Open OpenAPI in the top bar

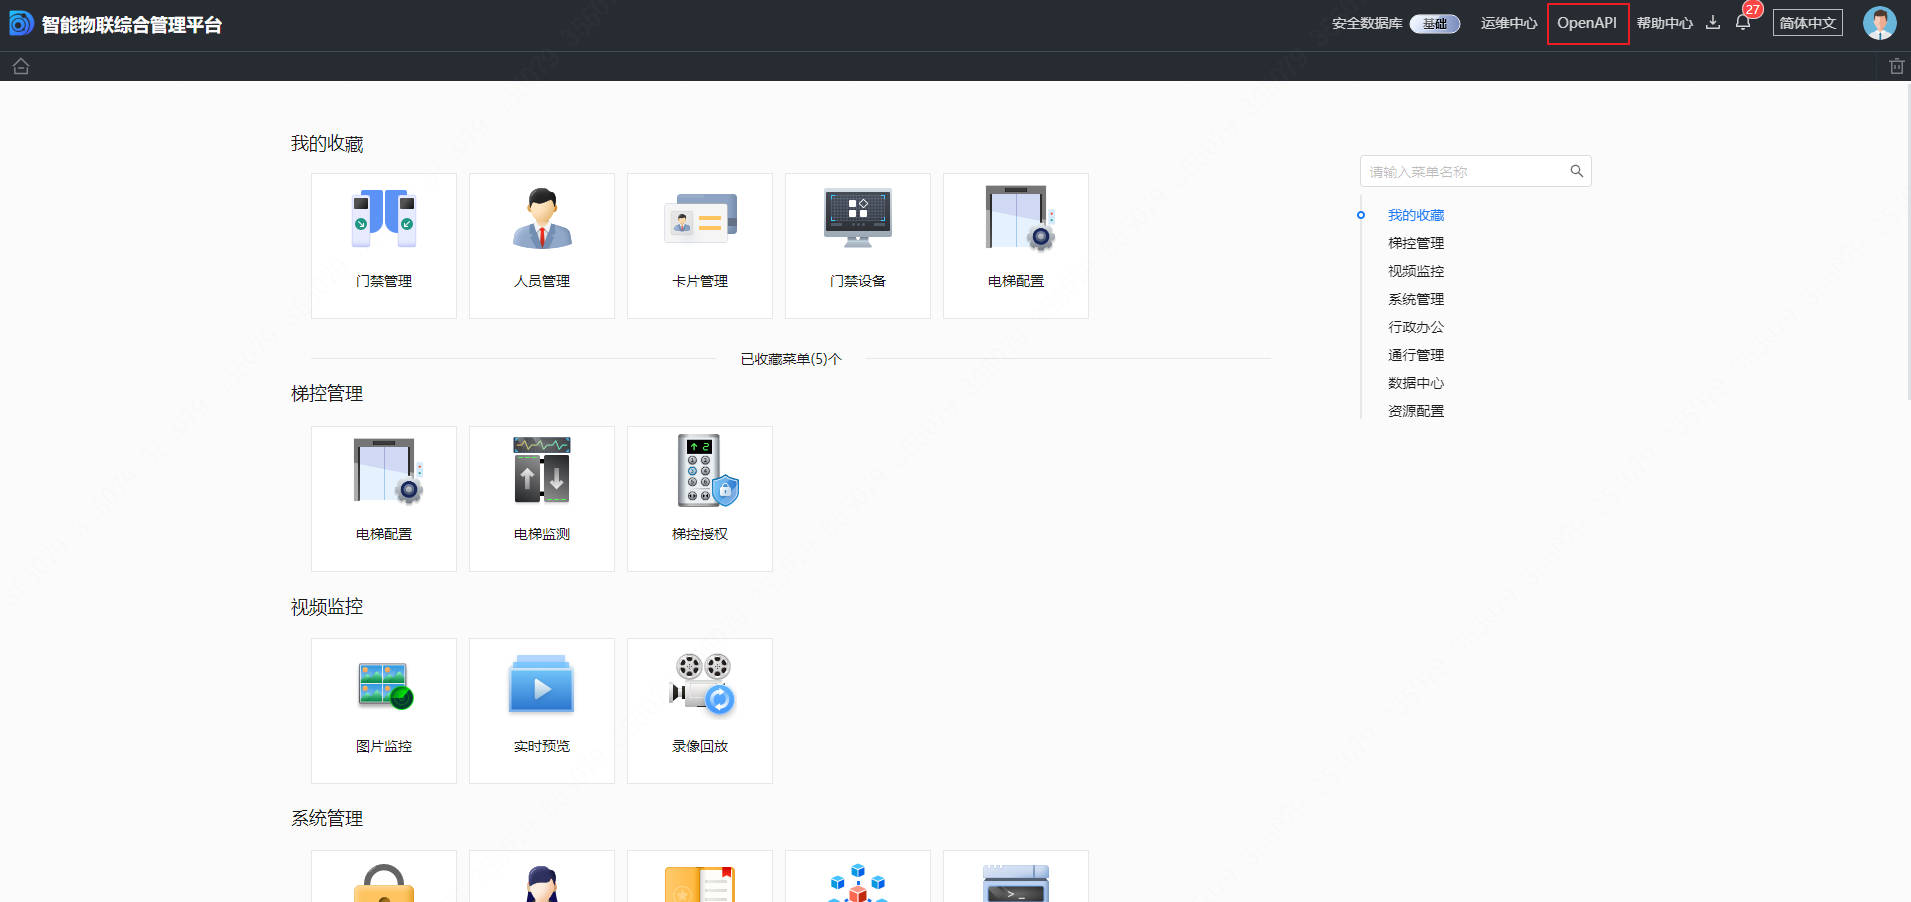click(x=1587, y=23)
